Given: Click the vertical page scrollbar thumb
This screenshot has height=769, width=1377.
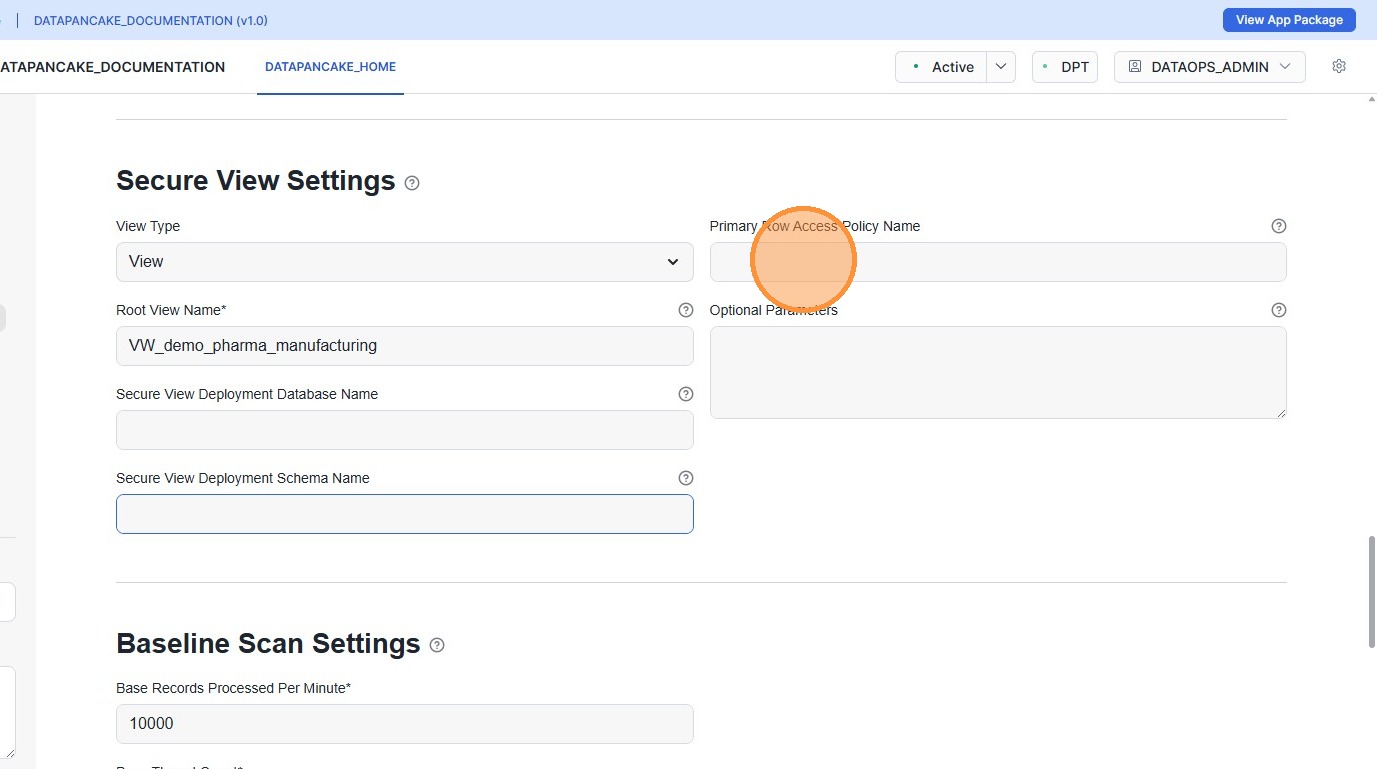Looking at the screenshot, I should 1371,592.
